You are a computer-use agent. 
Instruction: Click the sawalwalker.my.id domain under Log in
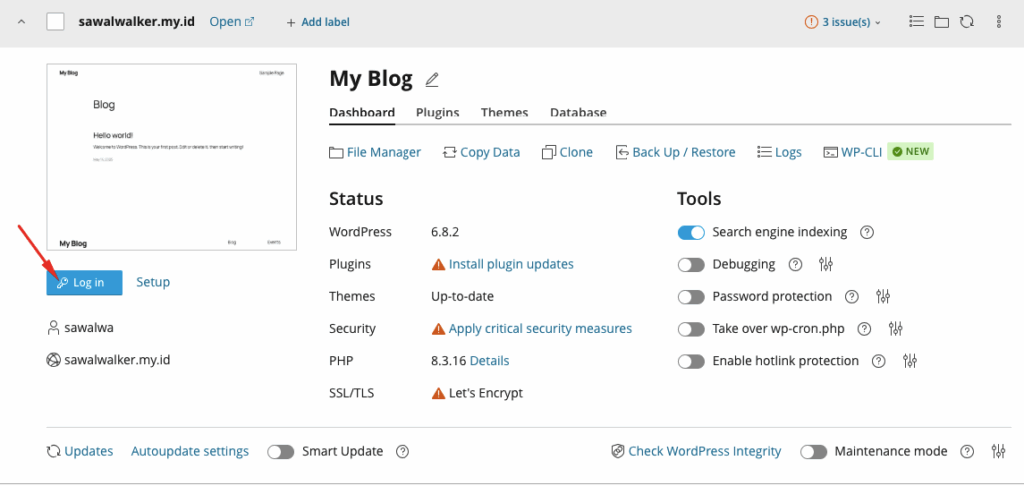[117, 360]
